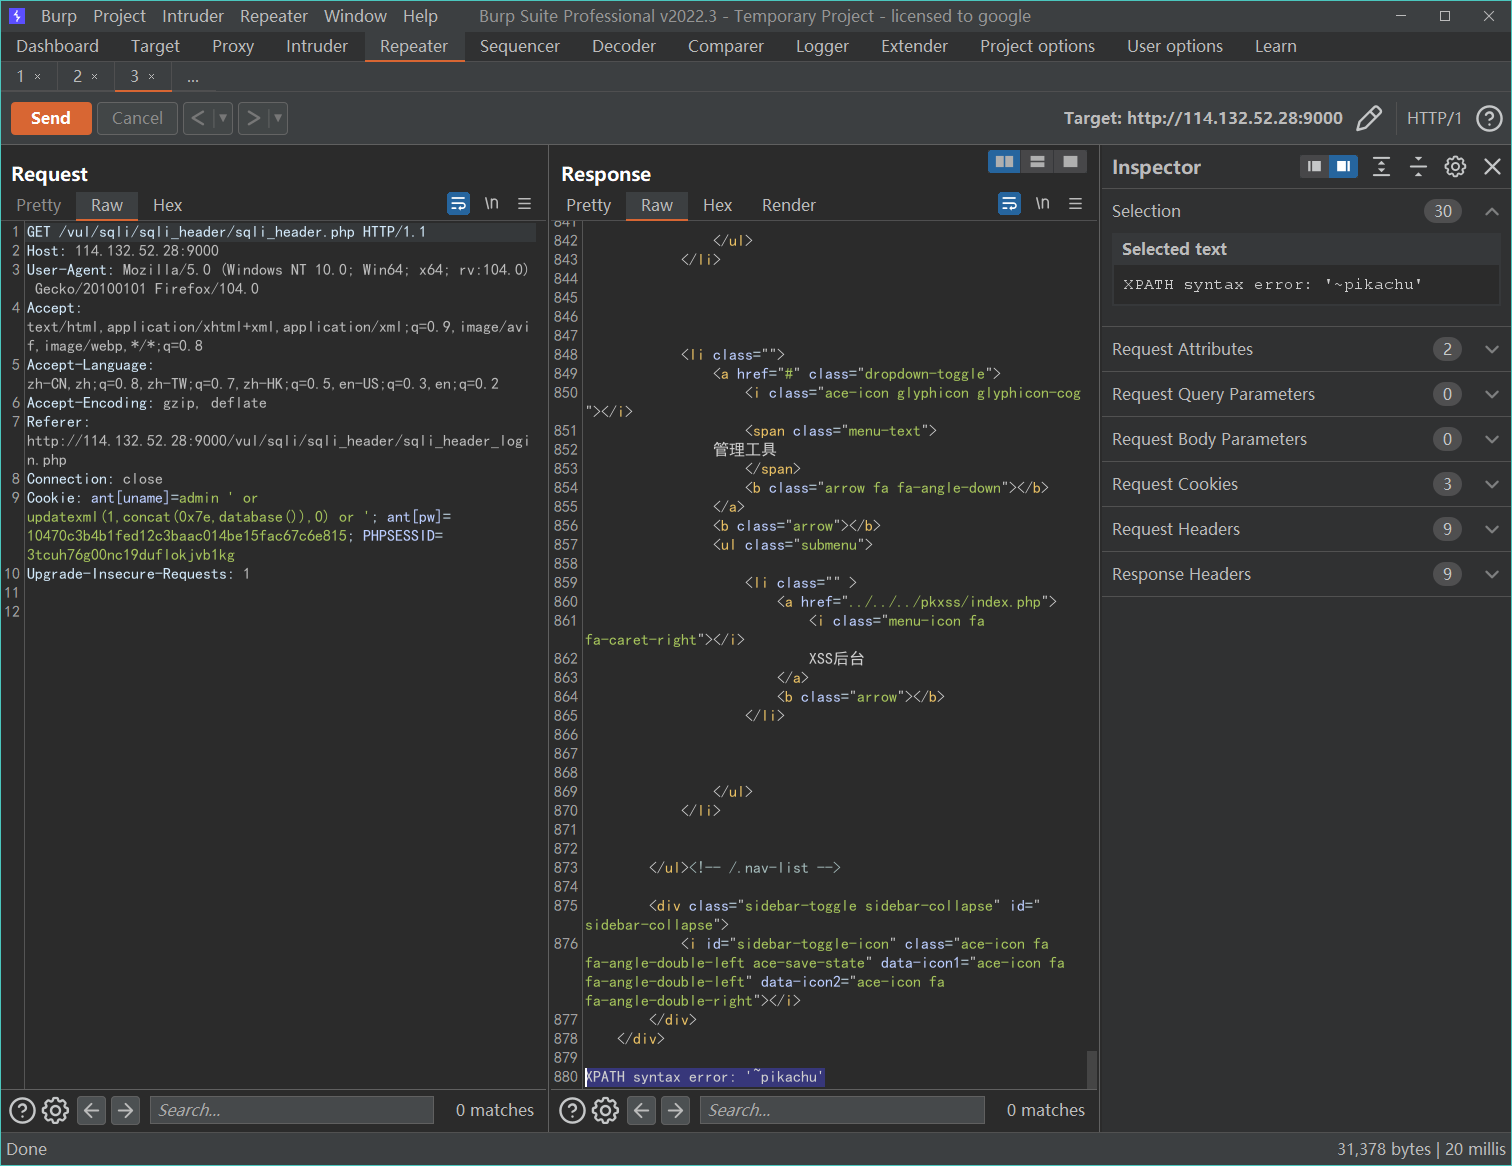
Task: Open Request panel hamburger menu
Action: (x=524, y=204)
